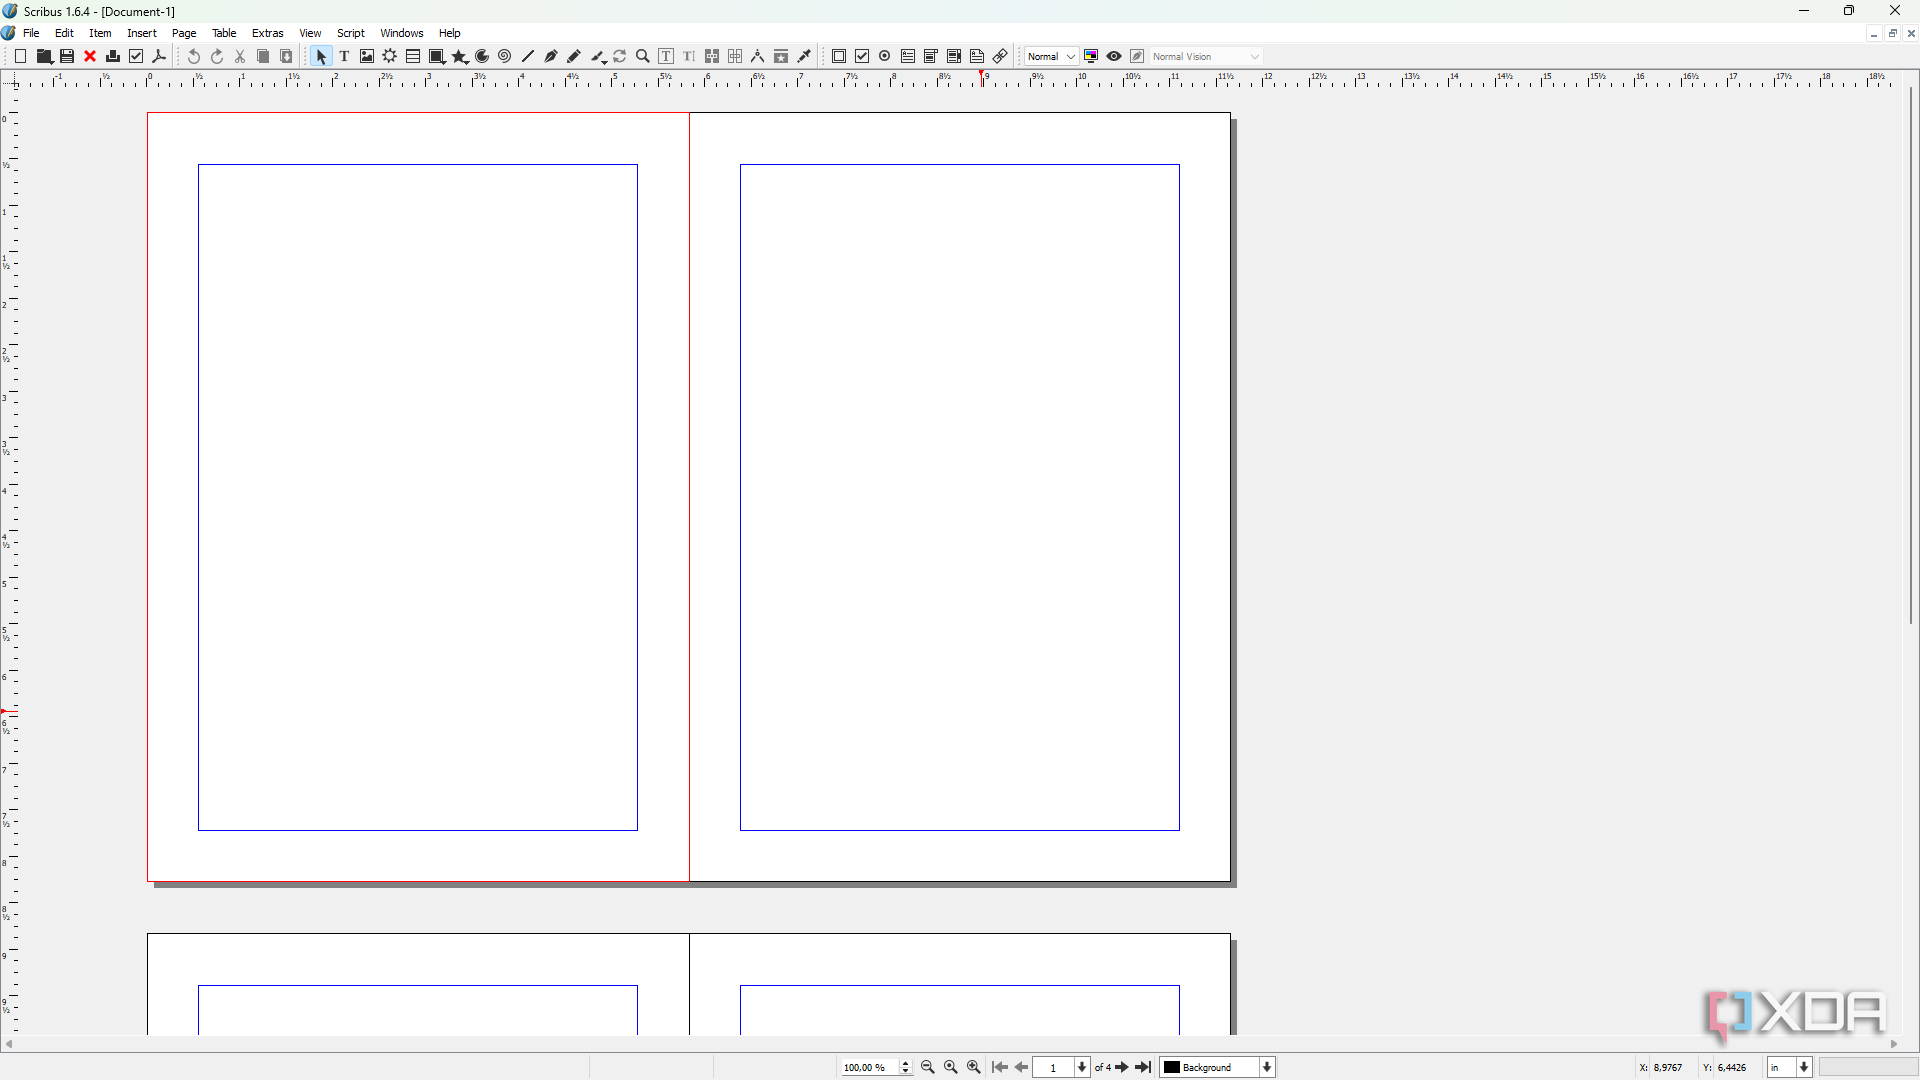Insert PDF Radio Button tool
Image resolution: width=1920 pixels, height=1080 pixels.
885,57
